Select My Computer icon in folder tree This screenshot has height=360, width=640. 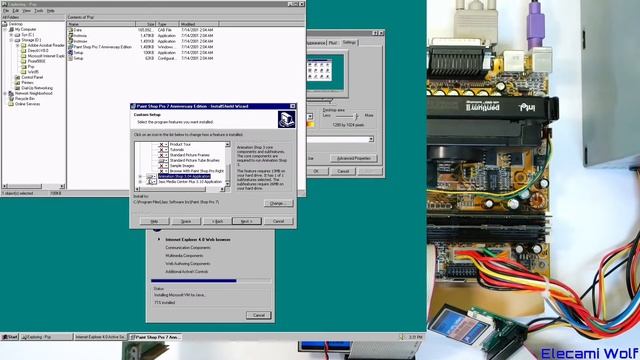tap(11, 29)
